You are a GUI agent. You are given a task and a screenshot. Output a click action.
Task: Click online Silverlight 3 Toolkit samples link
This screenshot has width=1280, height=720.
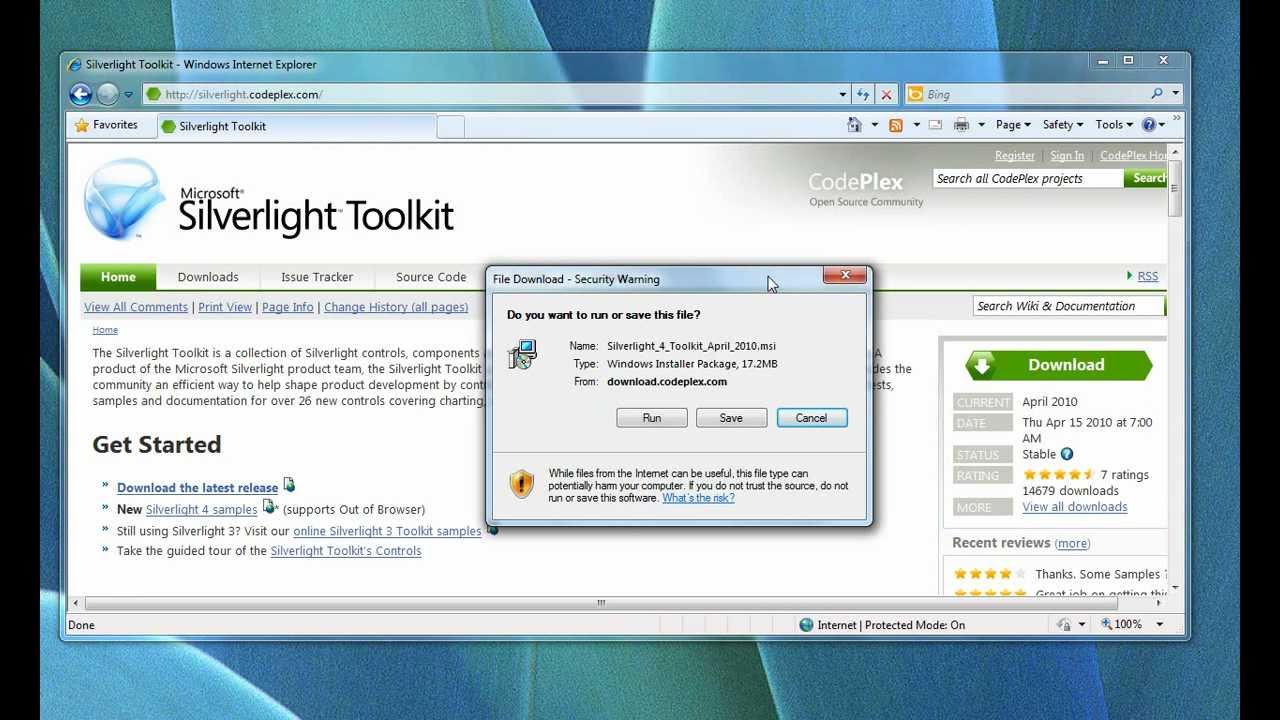pyautogui.click(x=387, y=531)
